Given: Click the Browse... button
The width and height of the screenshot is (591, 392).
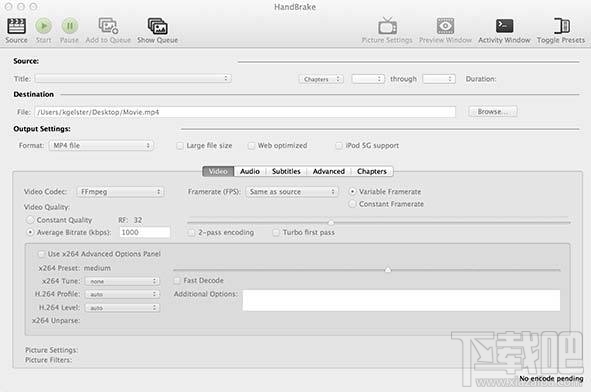Looking at the screenshot, I should tap(493, 112).
